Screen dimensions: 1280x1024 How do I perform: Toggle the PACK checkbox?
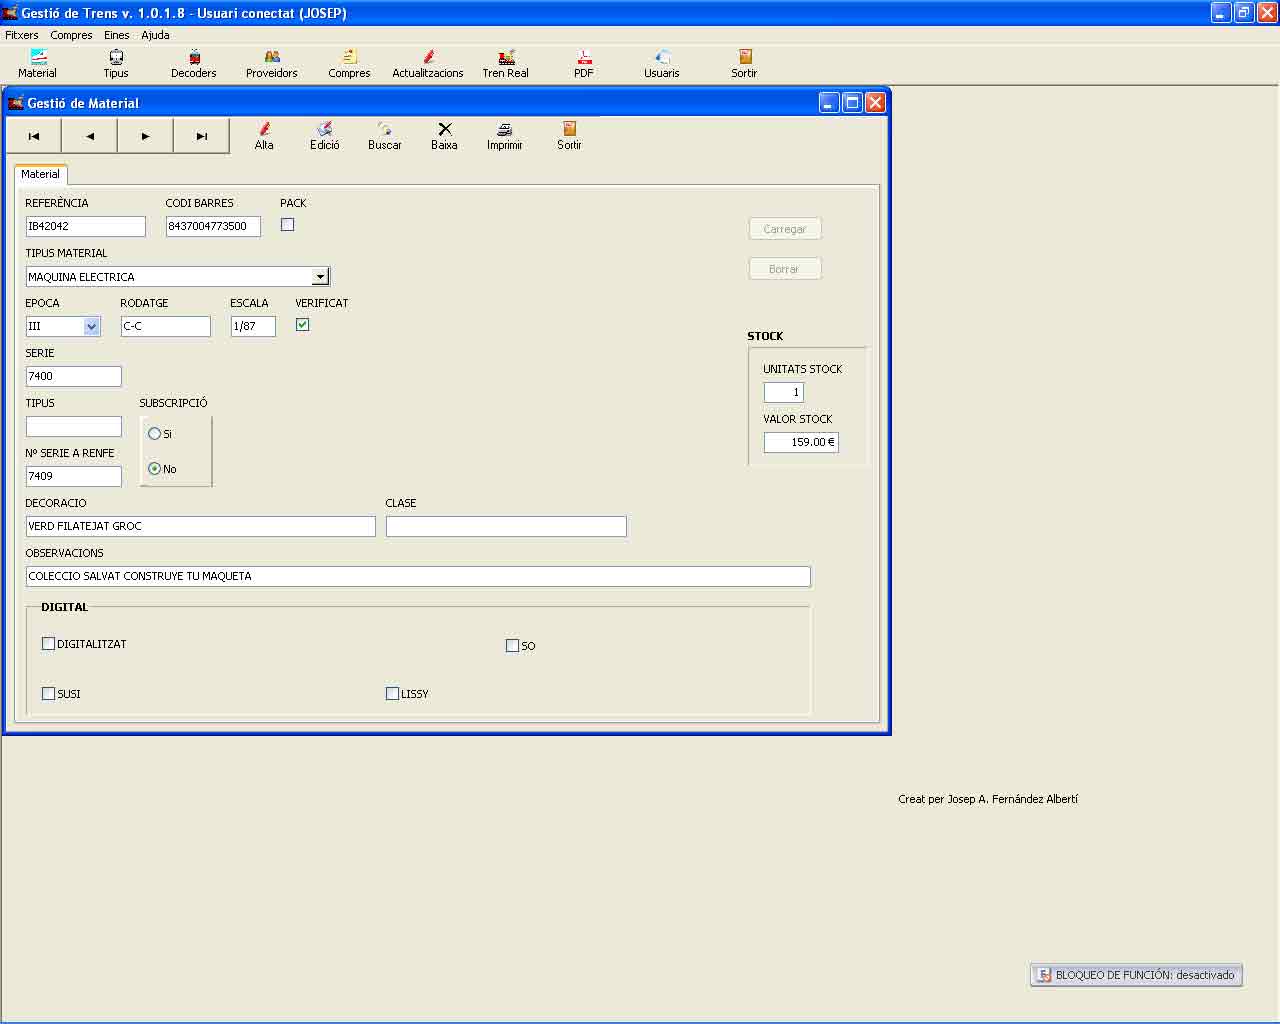[288, 225]
